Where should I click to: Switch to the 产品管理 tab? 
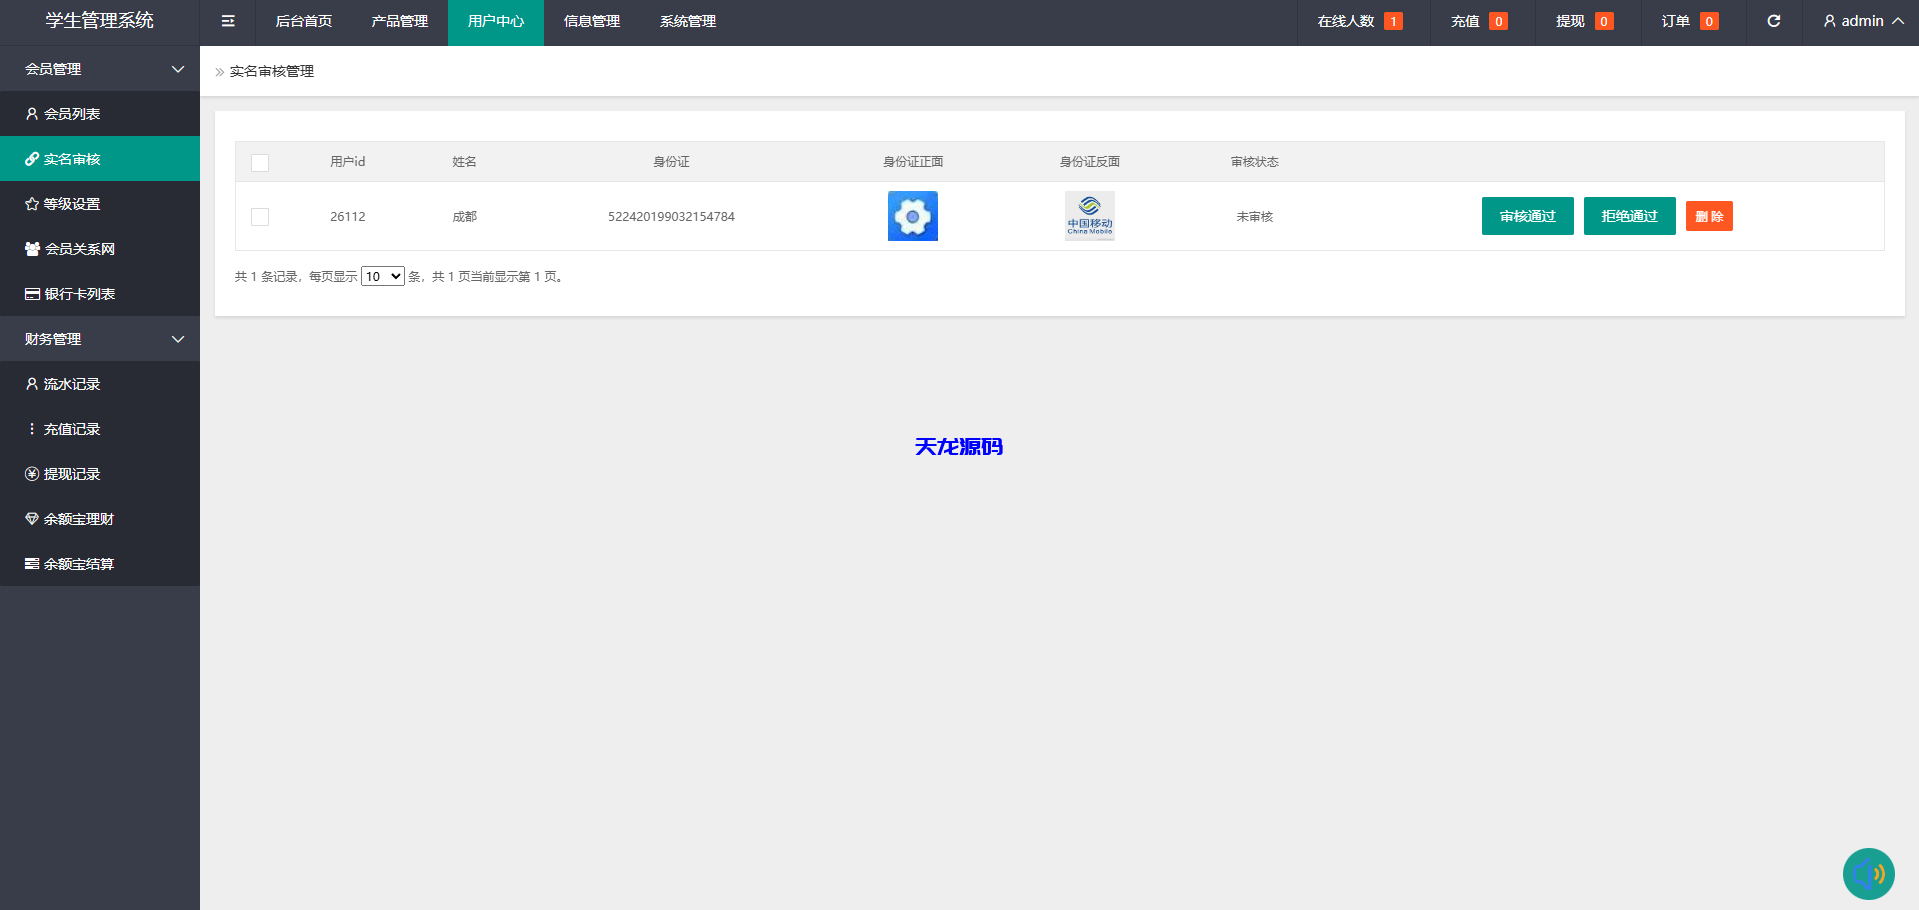pyautogui.click(x=398, y=21)
